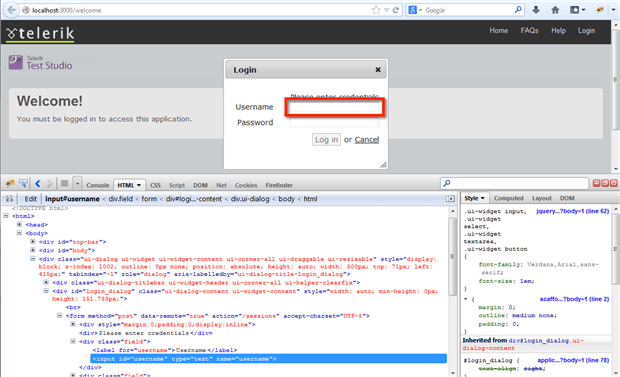Open the FAQs navigation link
The image size is (620, 377).
pos(529,30)
